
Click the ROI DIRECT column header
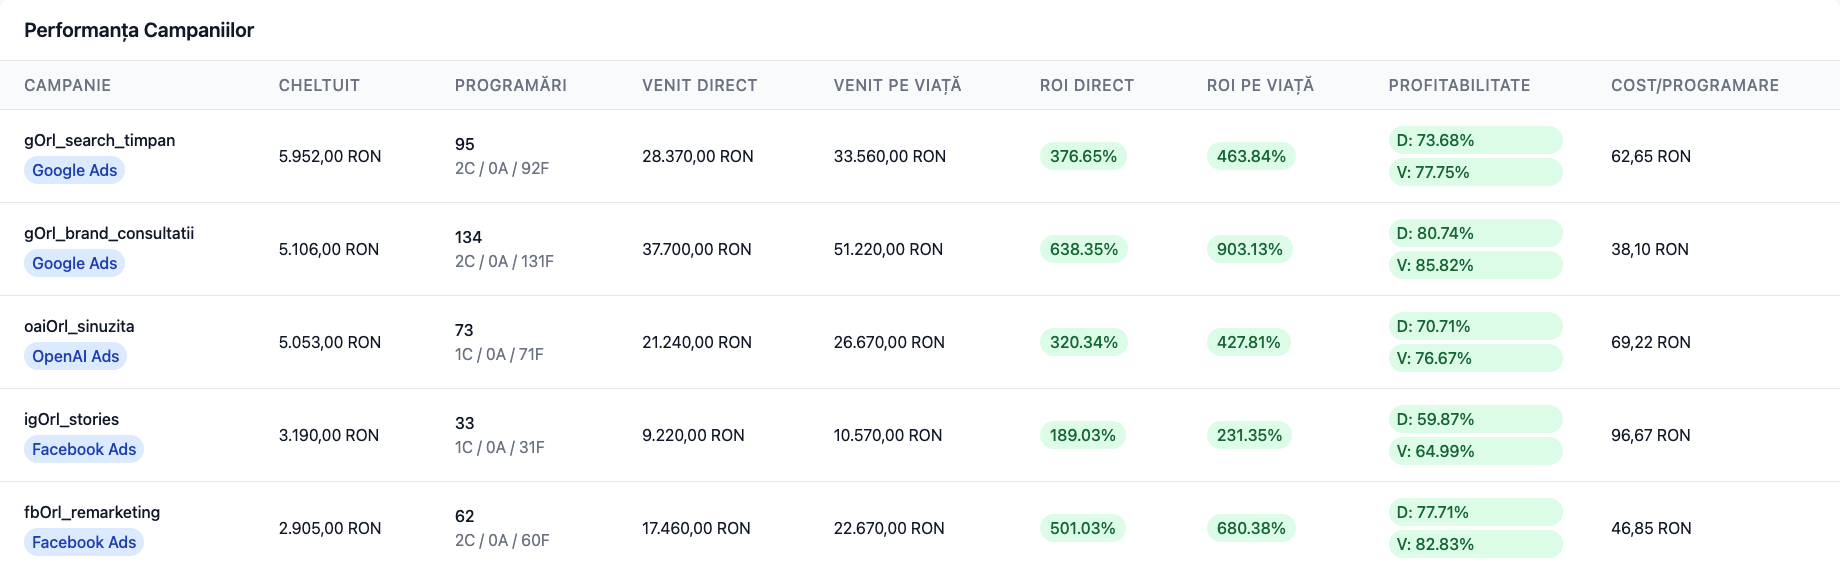pyautogui.click(x=1087, y=85)
